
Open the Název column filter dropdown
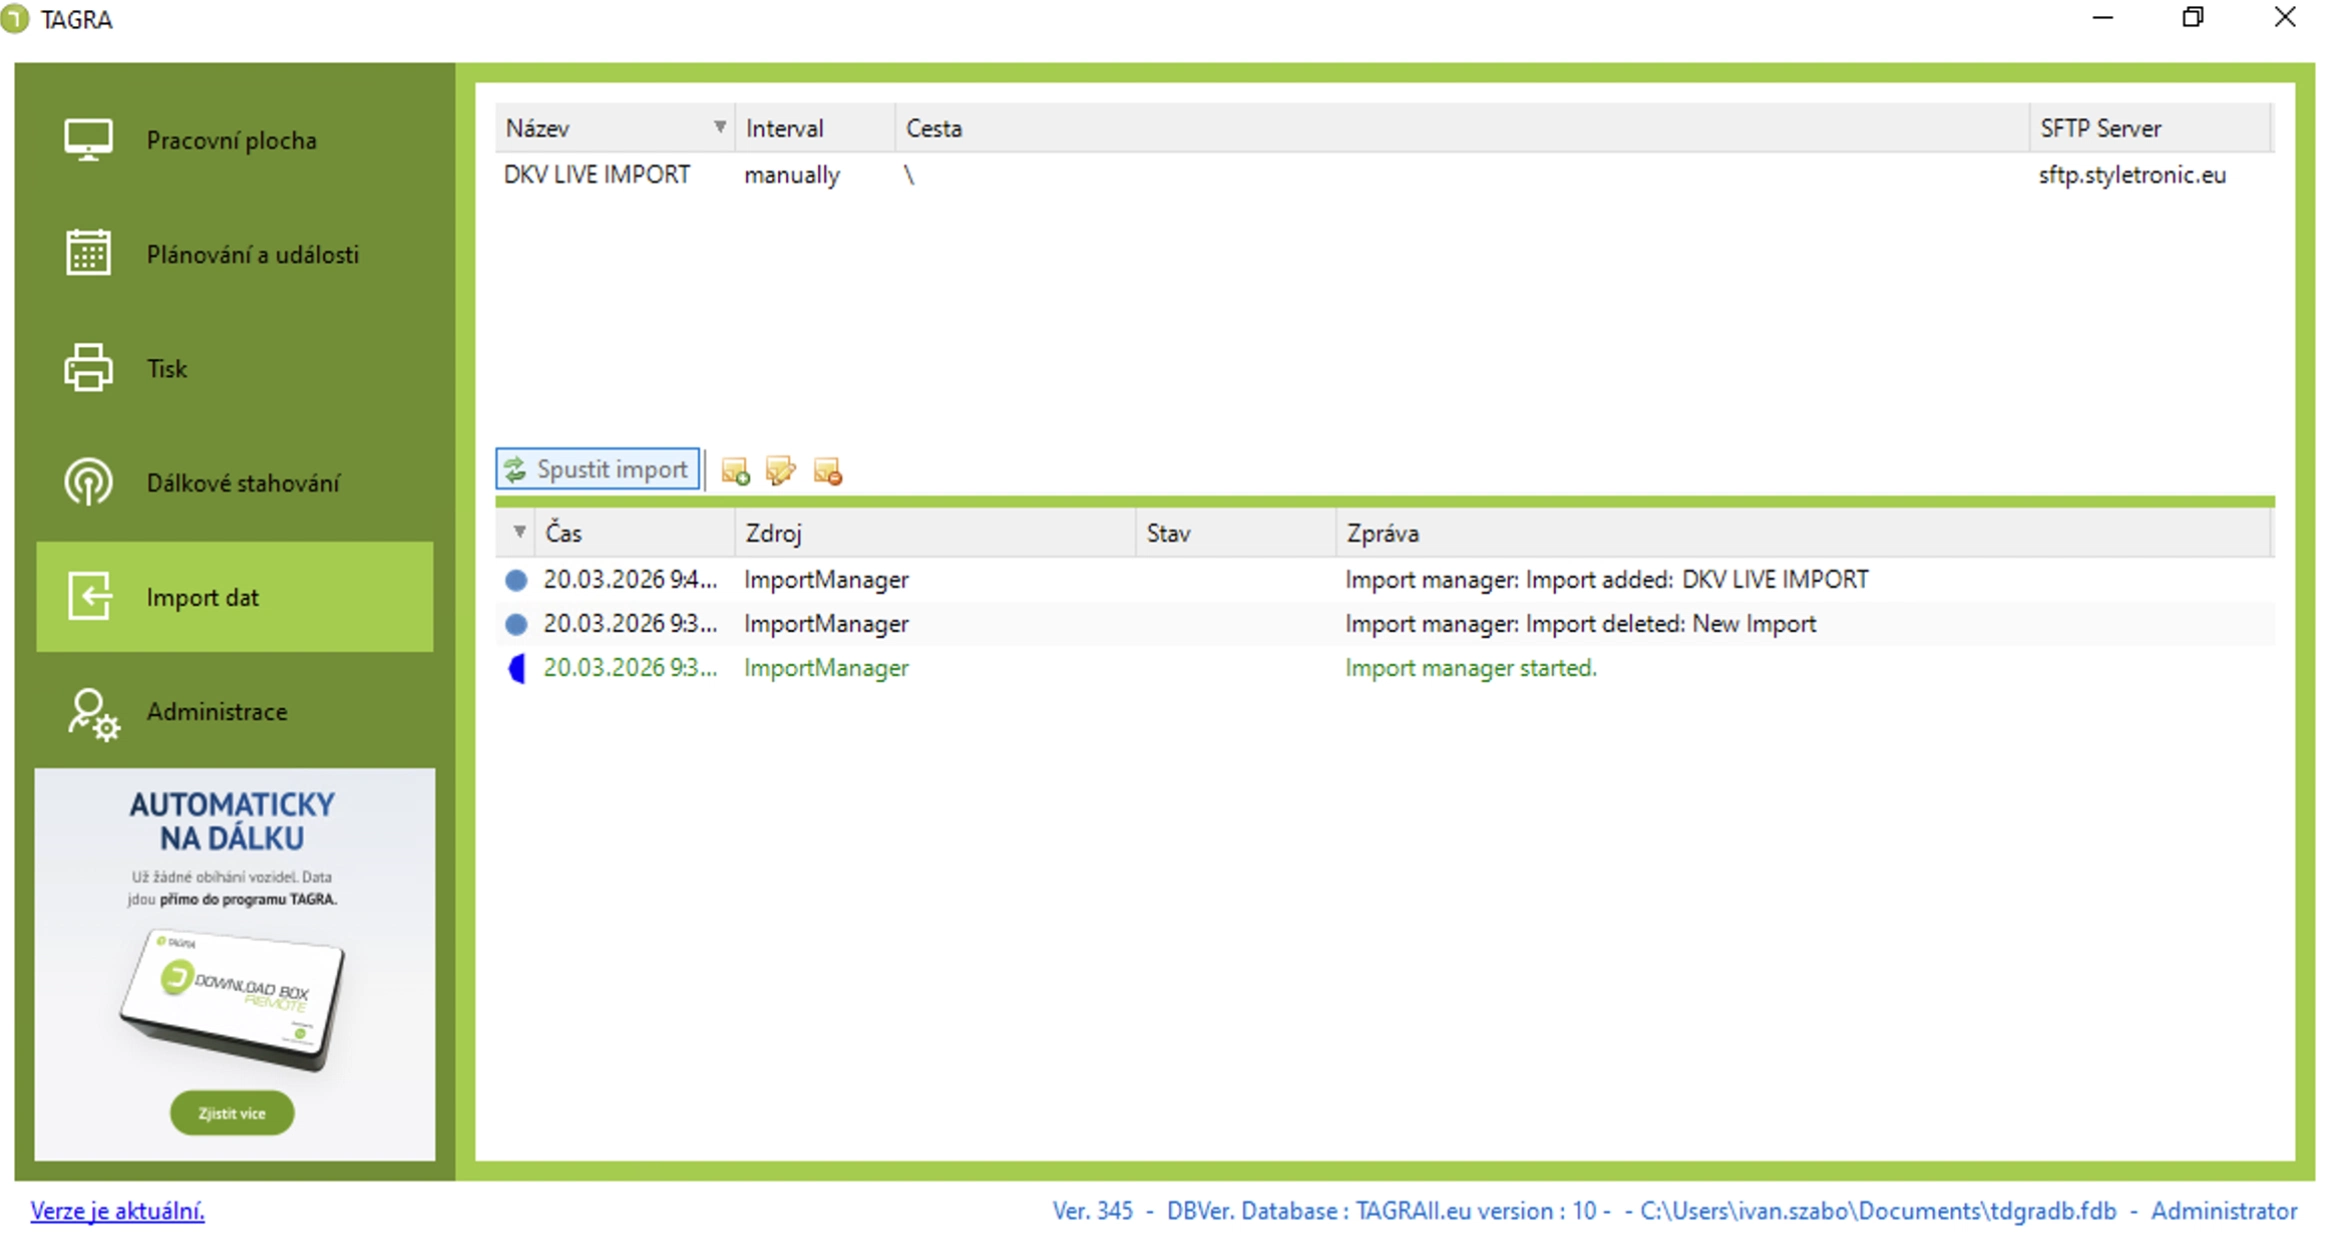[719, 127]
